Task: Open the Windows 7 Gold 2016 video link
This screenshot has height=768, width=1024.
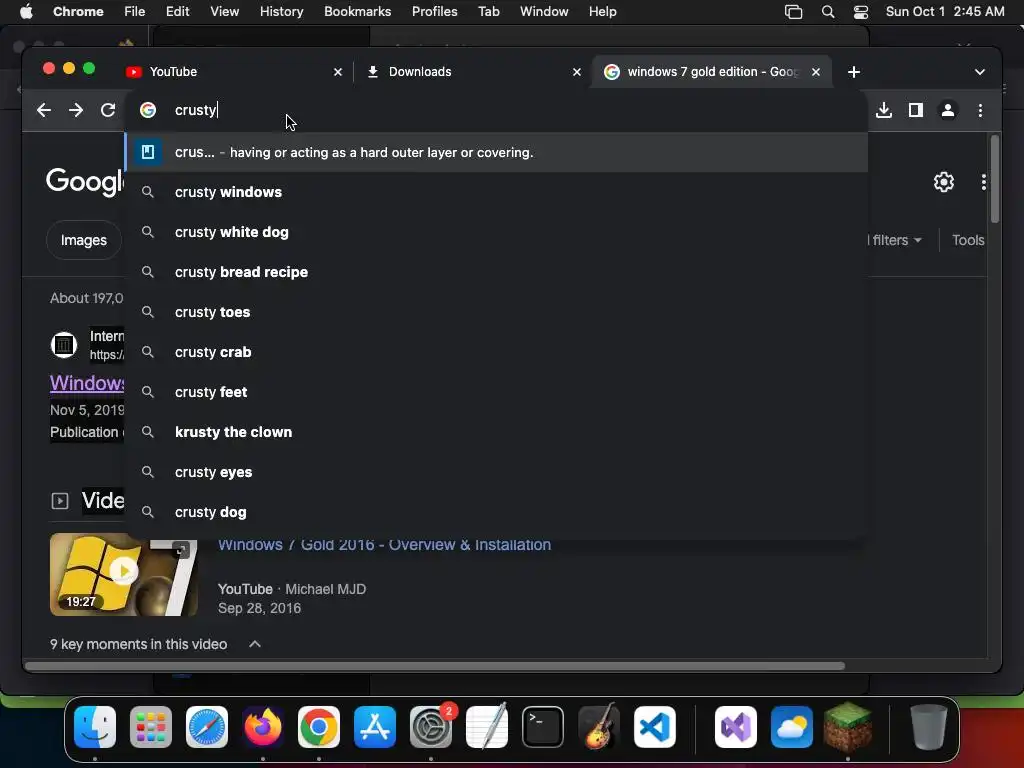Action: pos(384,545)
